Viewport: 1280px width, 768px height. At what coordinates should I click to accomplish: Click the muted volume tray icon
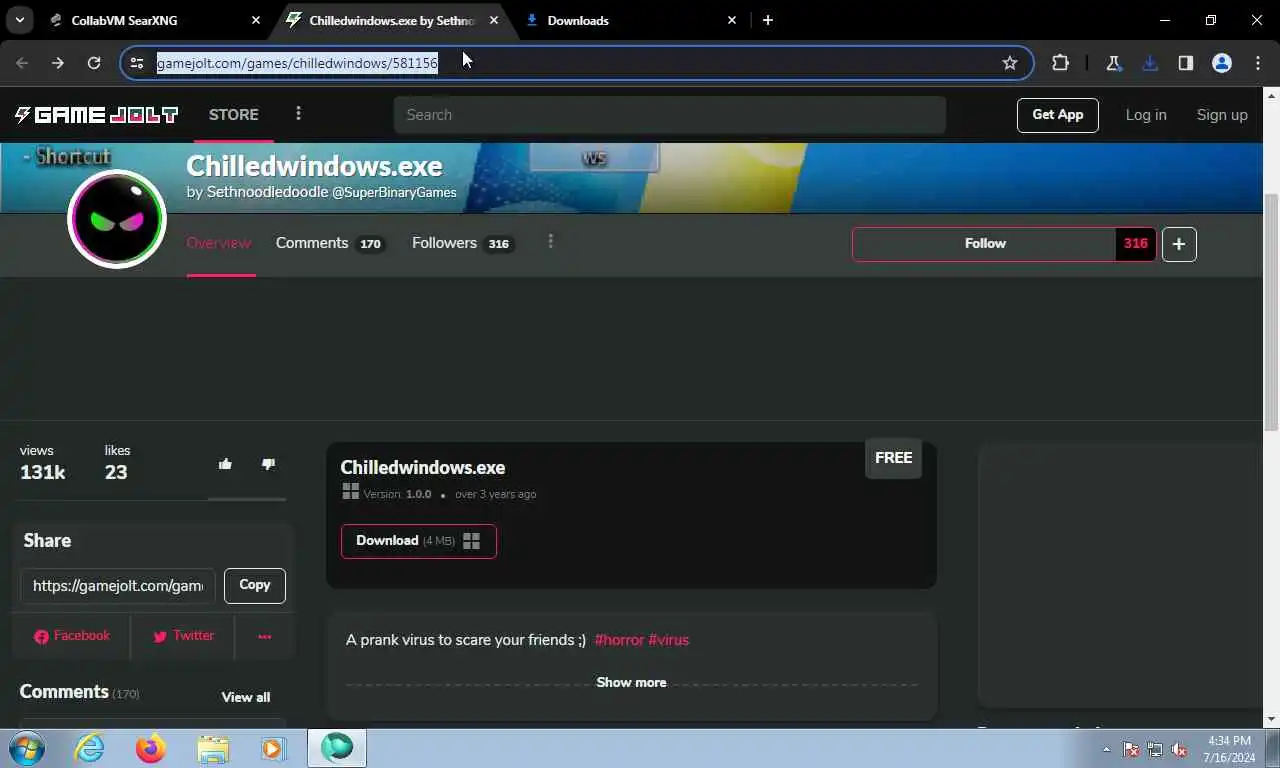tap(1179, 749)
